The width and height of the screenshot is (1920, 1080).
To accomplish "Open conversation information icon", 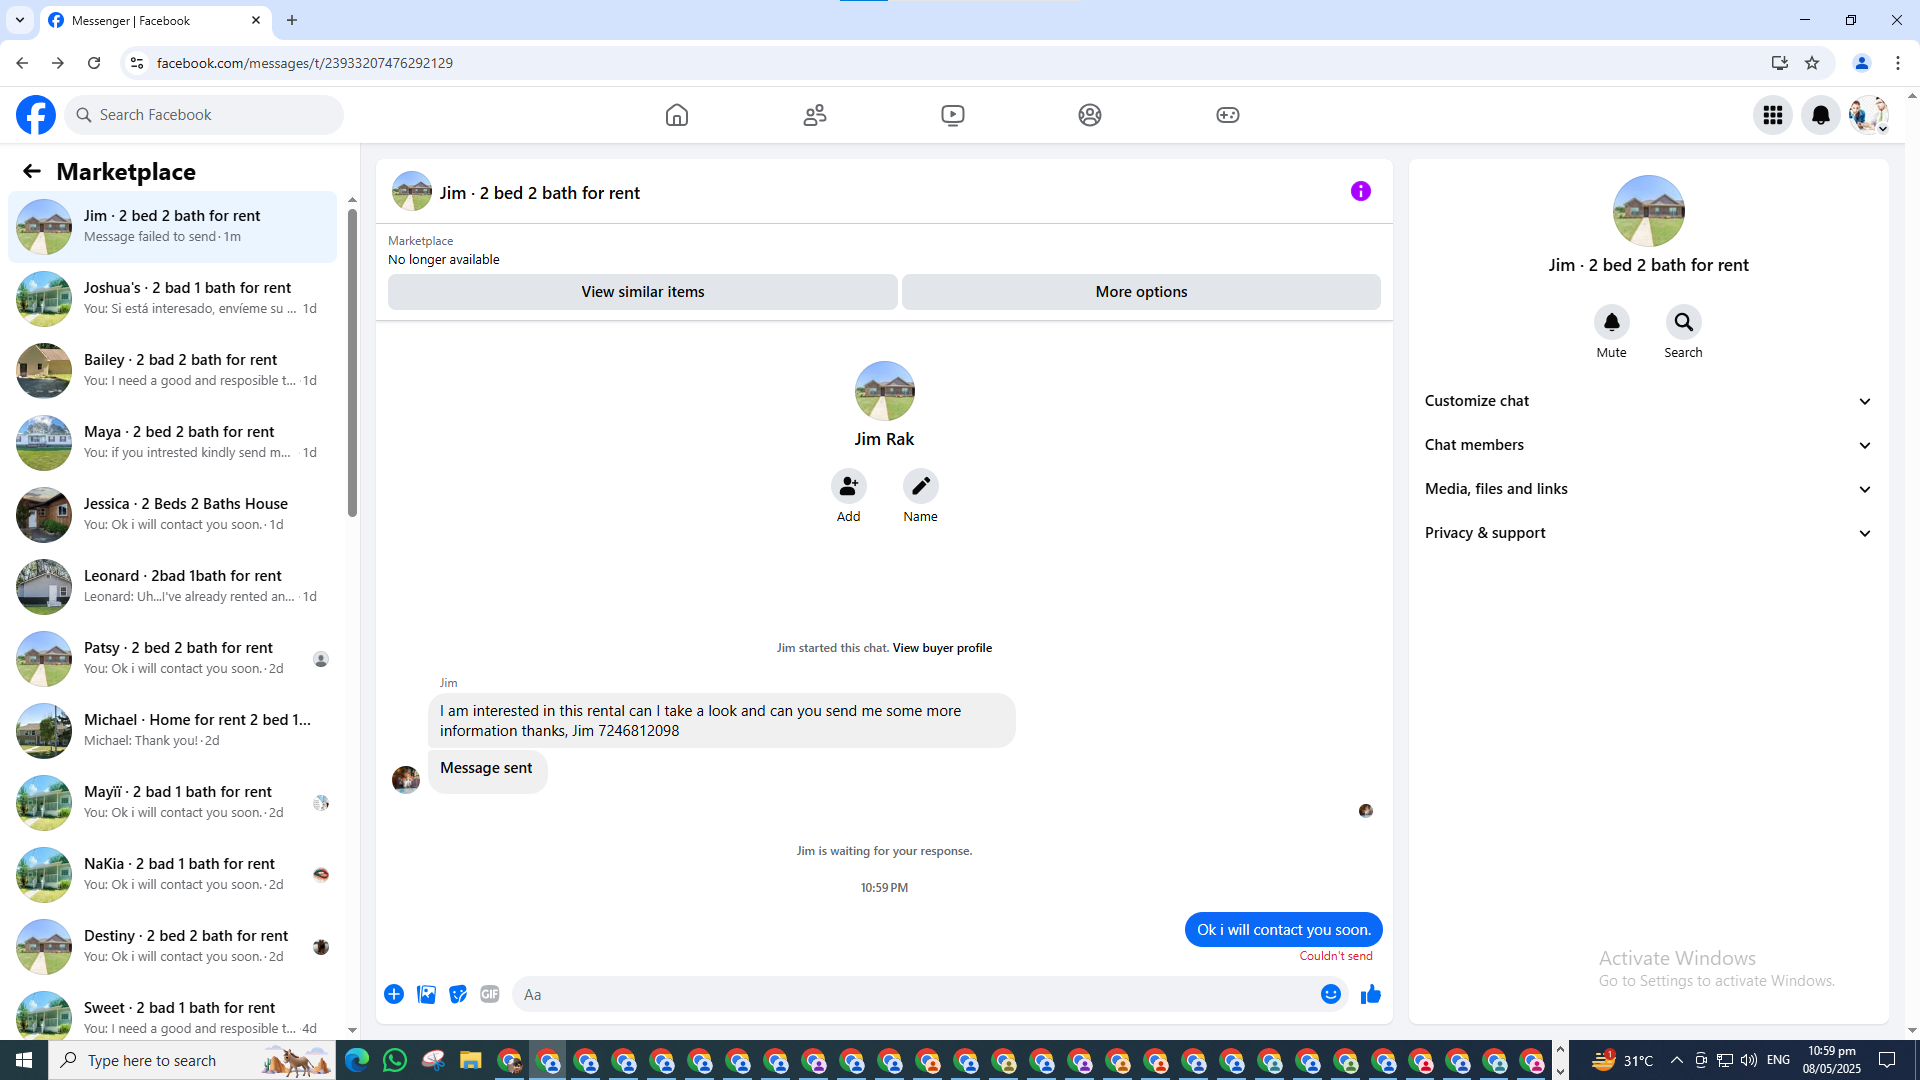I will 1361,191.
